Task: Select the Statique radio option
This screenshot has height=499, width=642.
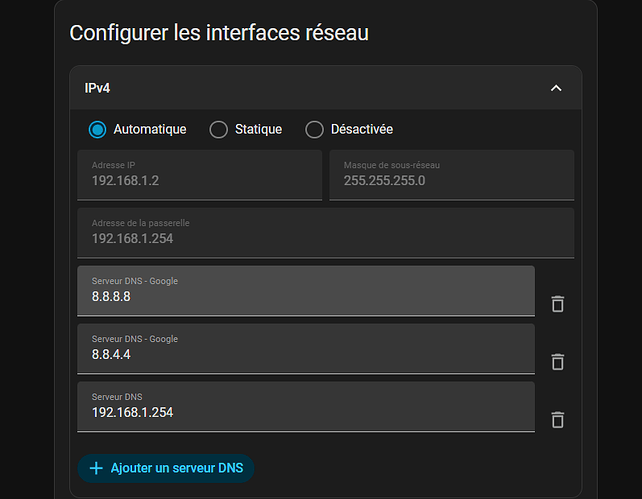Action: click(x=218, y=129)
